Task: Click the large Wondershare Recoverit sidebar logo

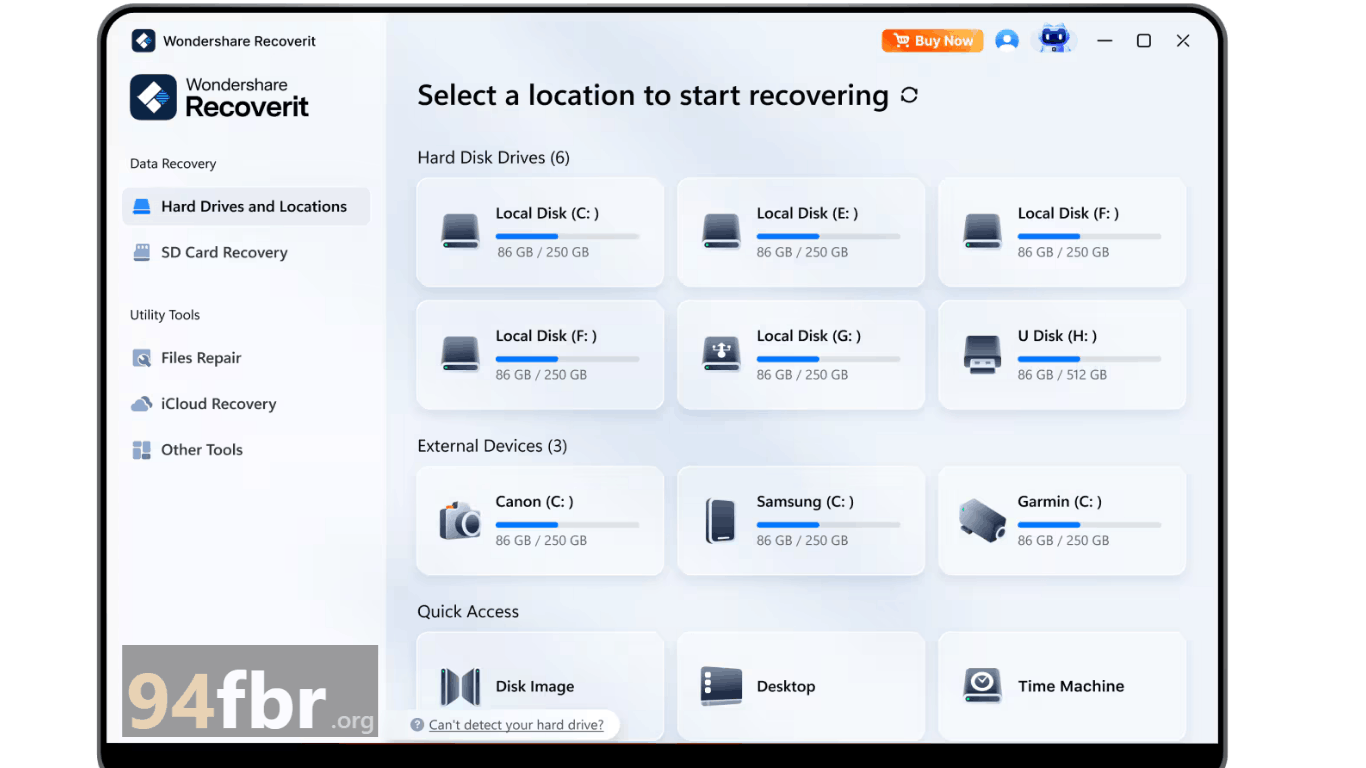Action: (220, 97)
